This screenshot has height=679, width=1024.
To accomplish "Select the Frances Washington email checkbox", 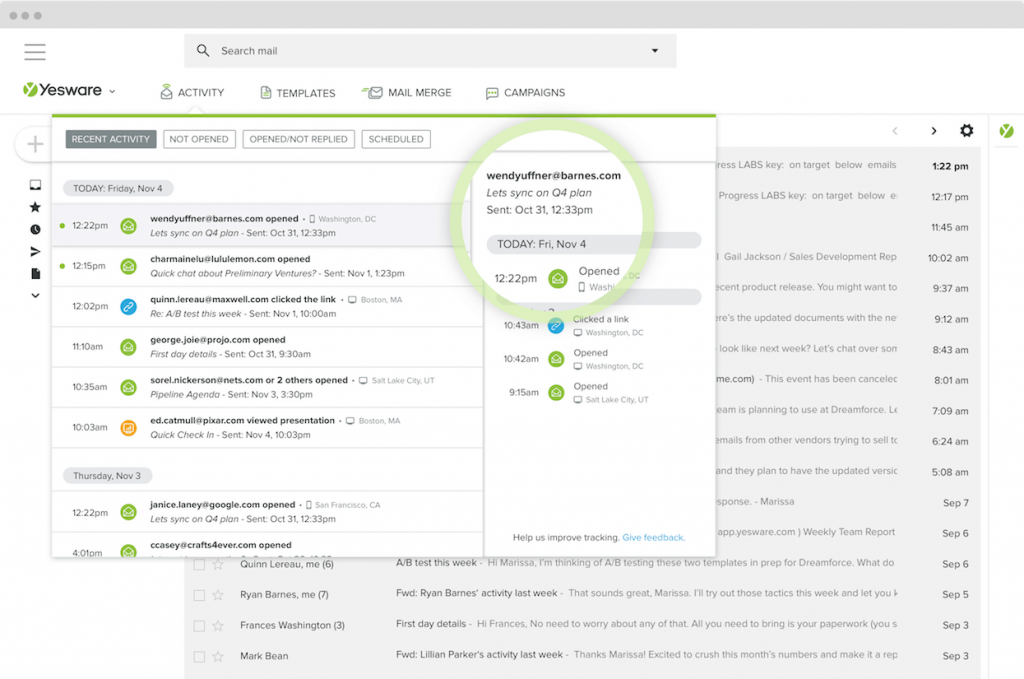I will coord(199,626).
